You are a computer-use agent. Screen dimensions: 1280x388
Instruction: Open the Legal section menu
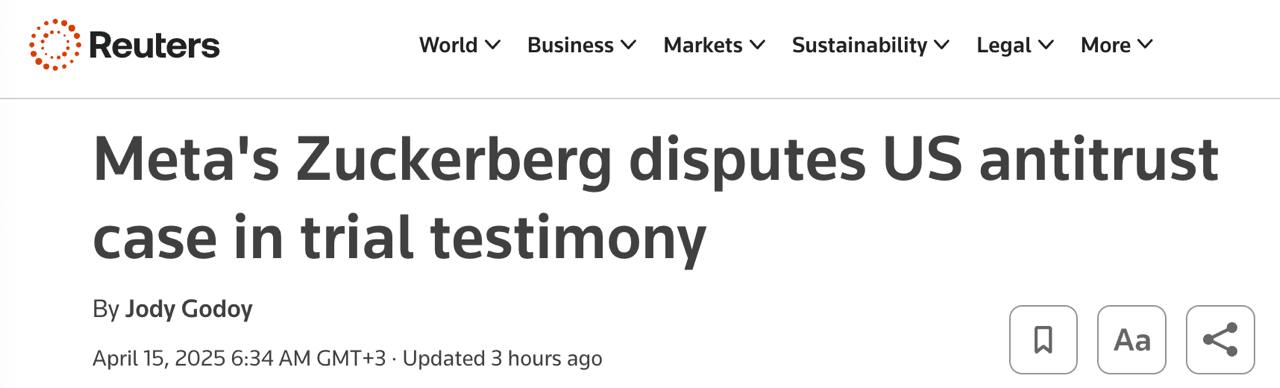pos(1016,45)
